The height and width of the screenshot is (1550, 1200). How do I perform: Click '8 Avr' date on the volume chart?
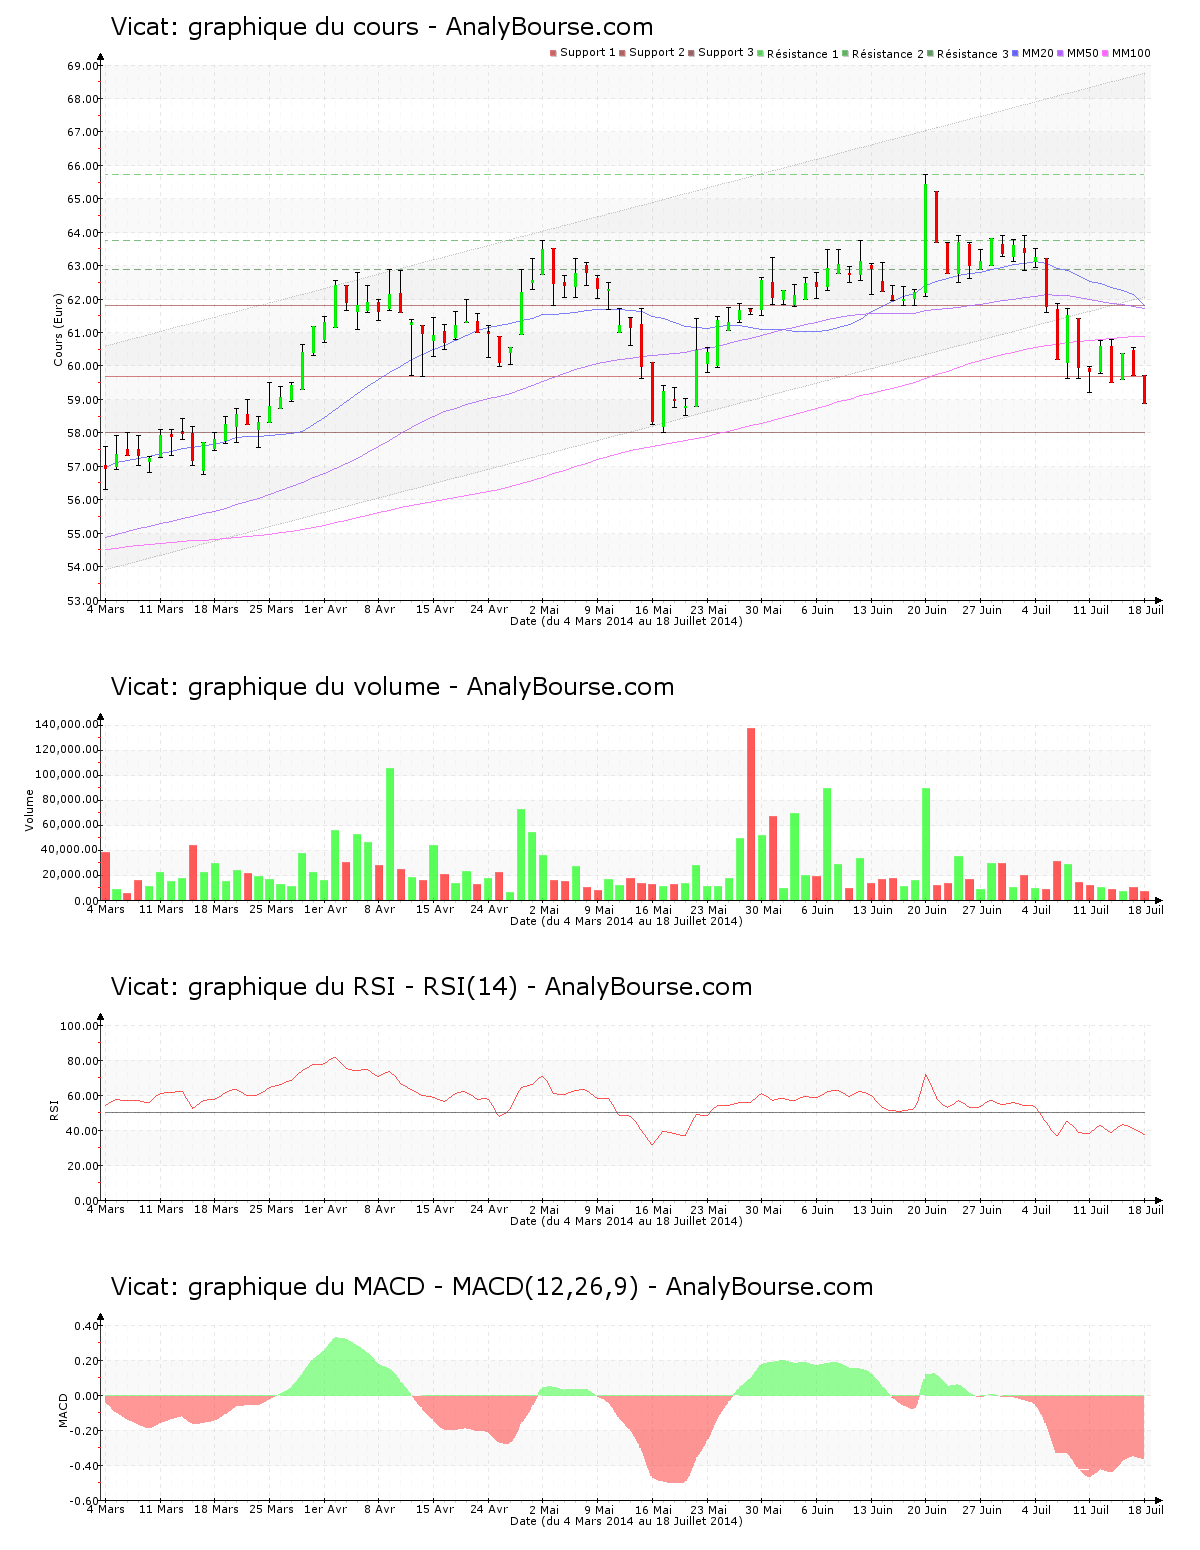[x=380, y=909]
